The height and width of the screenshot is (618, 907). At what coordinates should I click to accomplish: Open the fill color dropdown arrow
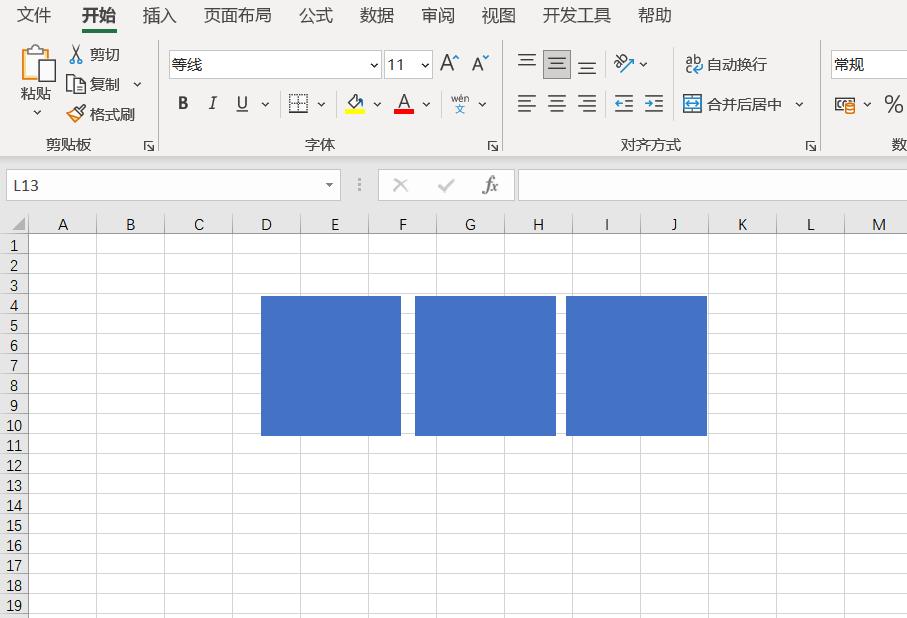pos(377,103)
